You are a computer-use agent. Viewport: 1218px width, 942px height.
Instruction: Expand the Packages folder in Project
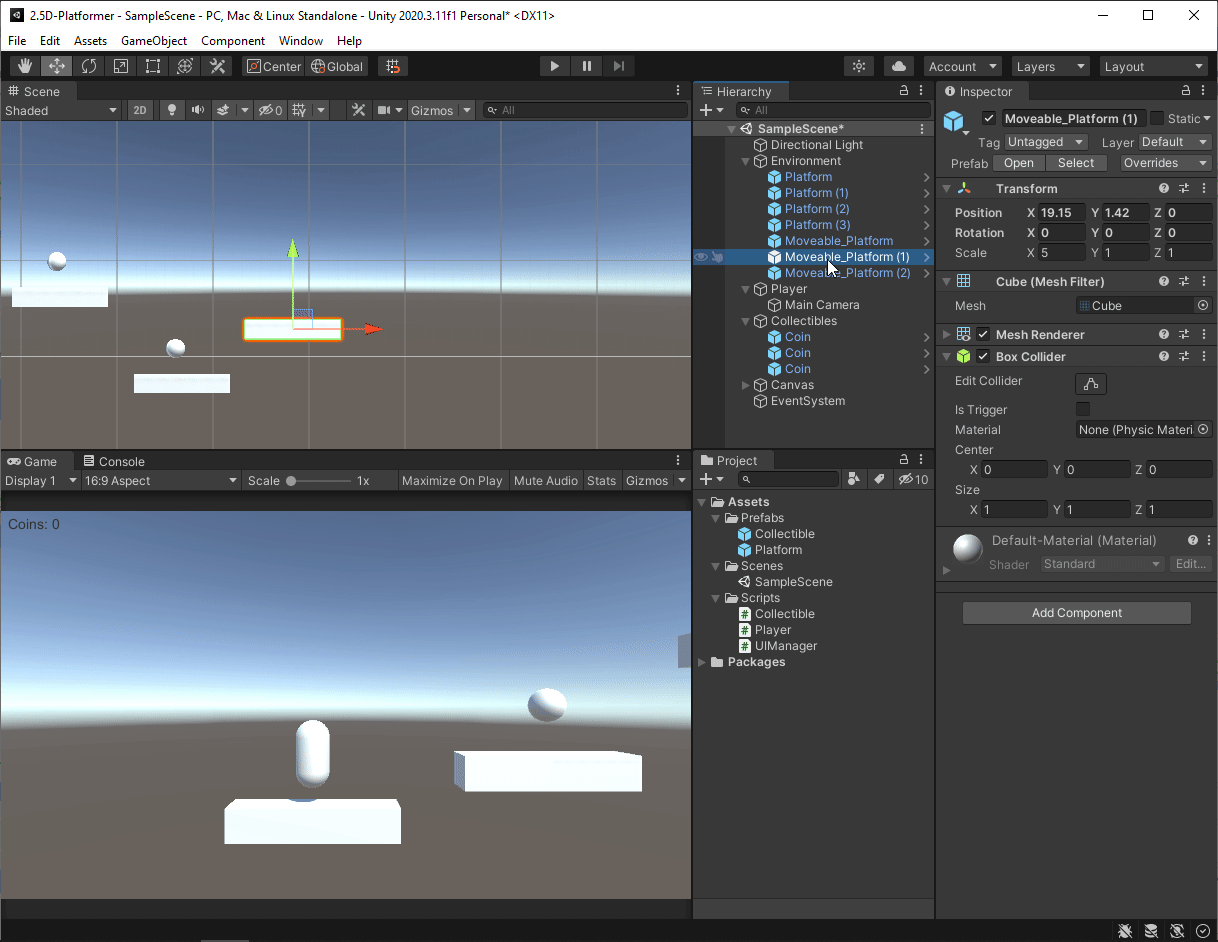[x=703, y=661]
